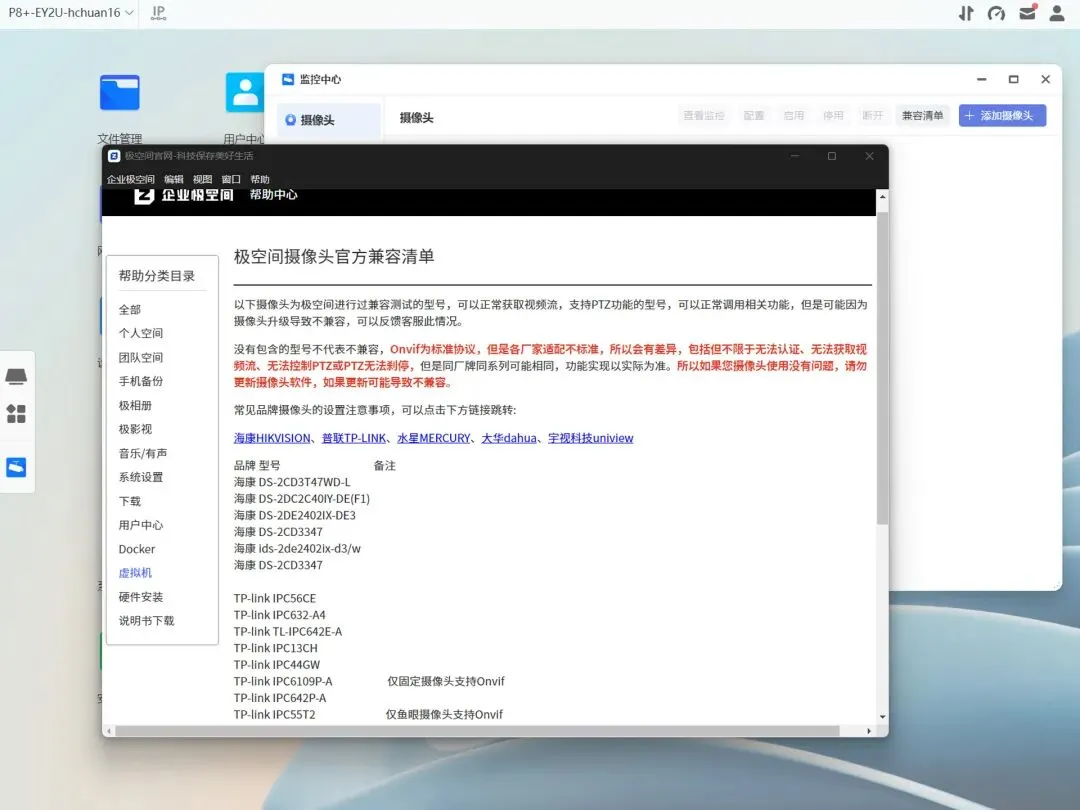Follow the 海康HIKVISION link
Viewport: 1080px width, 810px height.
click(272, 438)
